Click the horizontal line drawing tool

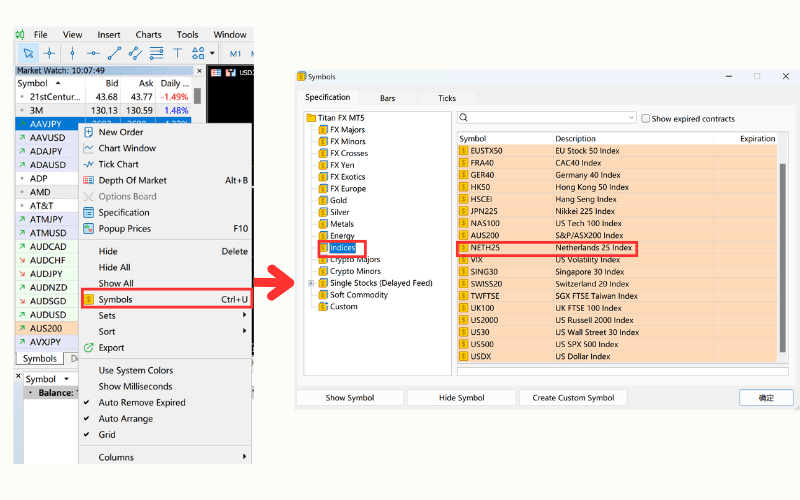pos(93,53)
